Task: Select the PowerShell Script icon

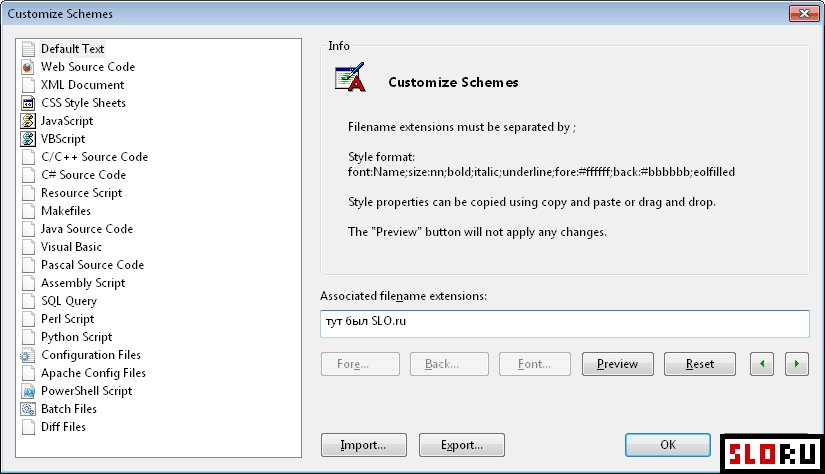Action: (x=28, y=391)
